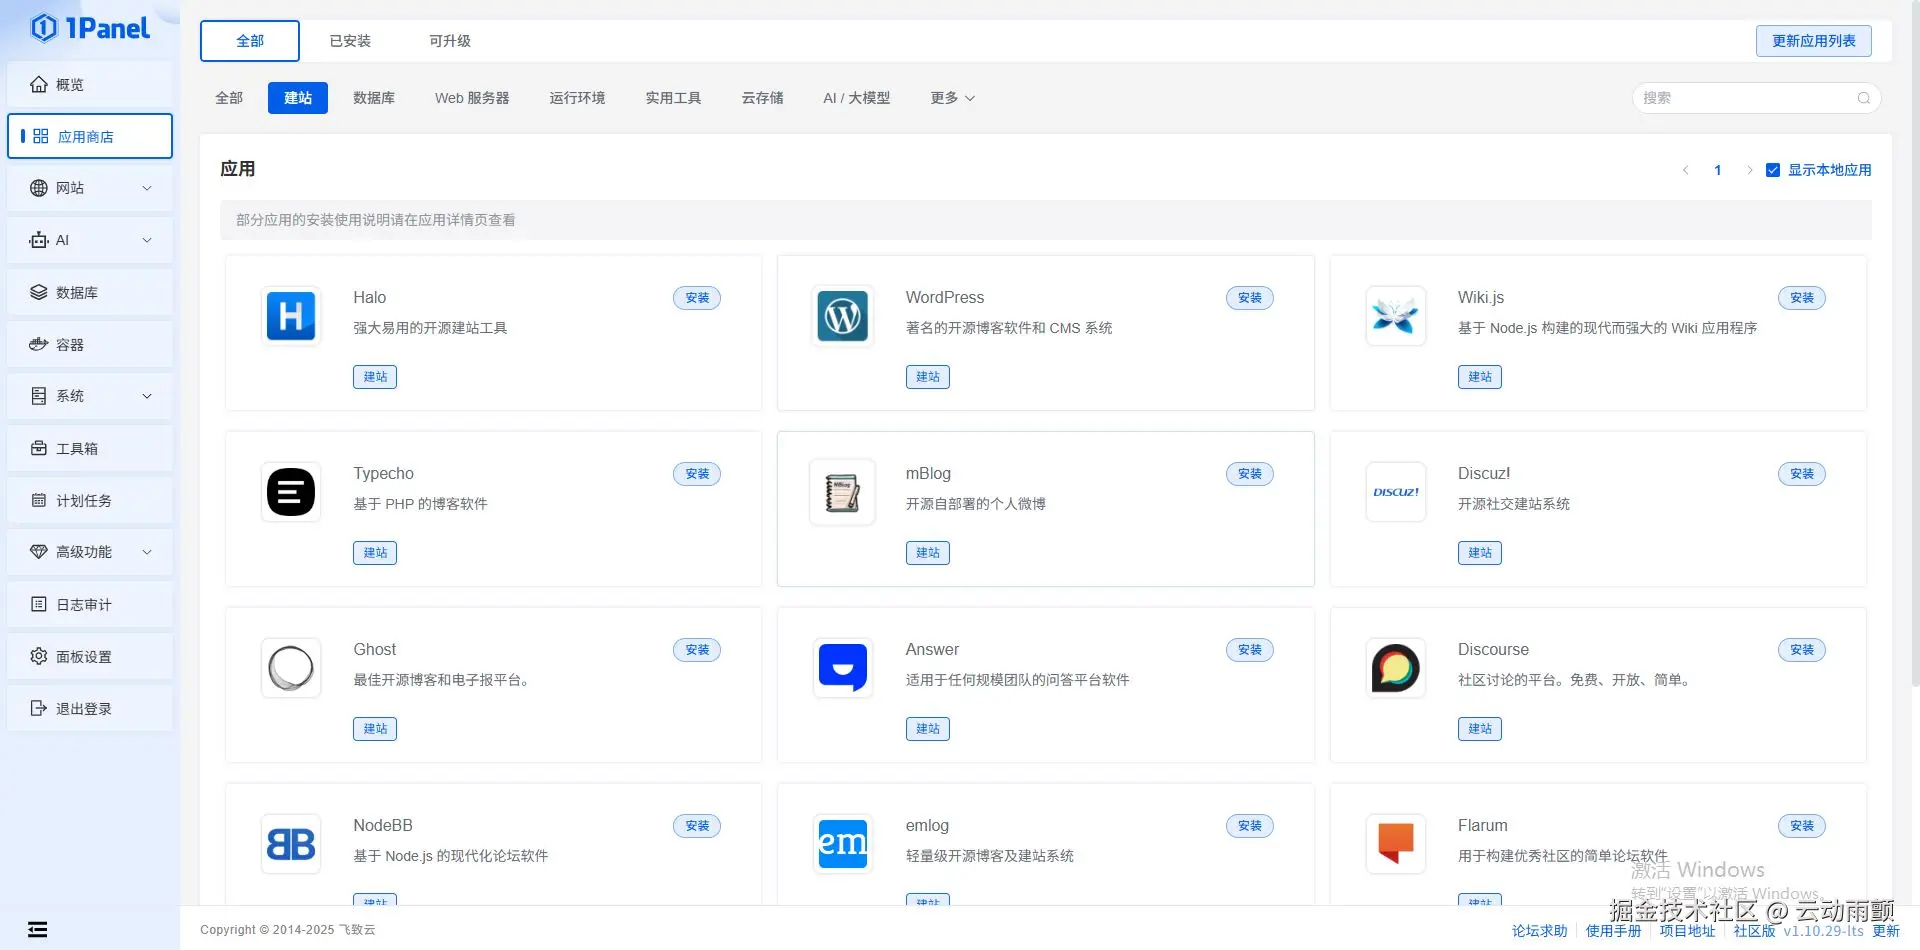The height and width of the screenshot is (950, 1920).
Task: Install Wiki.js
Action: point(1802,298)
